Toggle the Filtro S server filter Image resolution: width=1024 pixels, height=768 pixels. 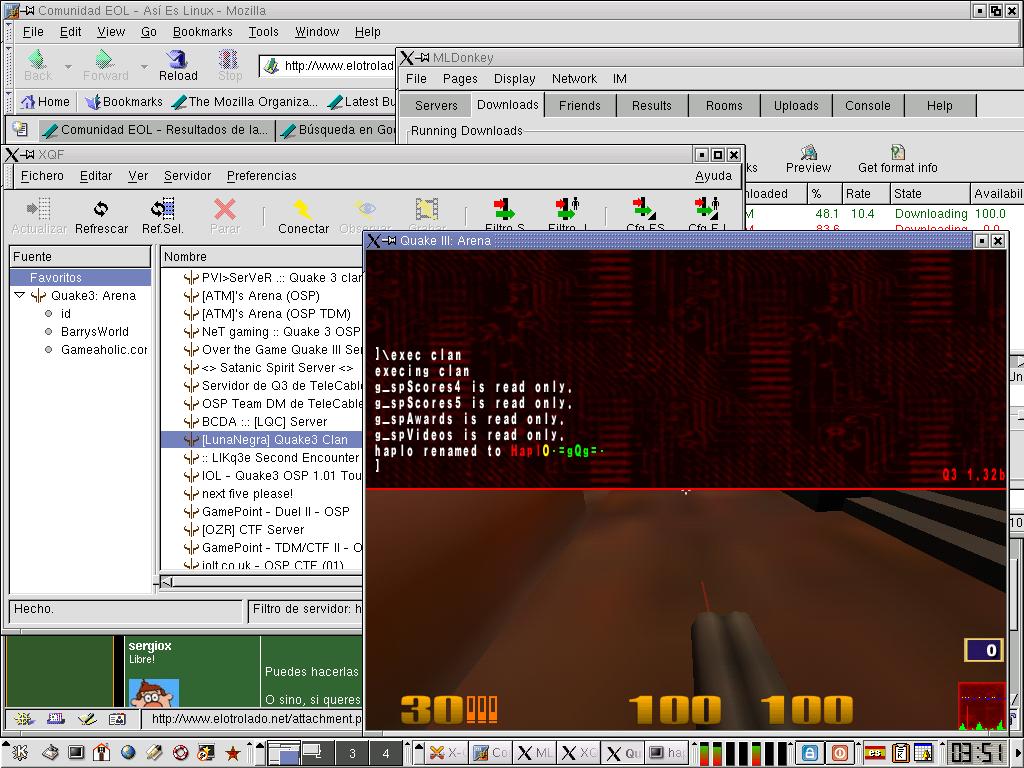click(504, 209)
